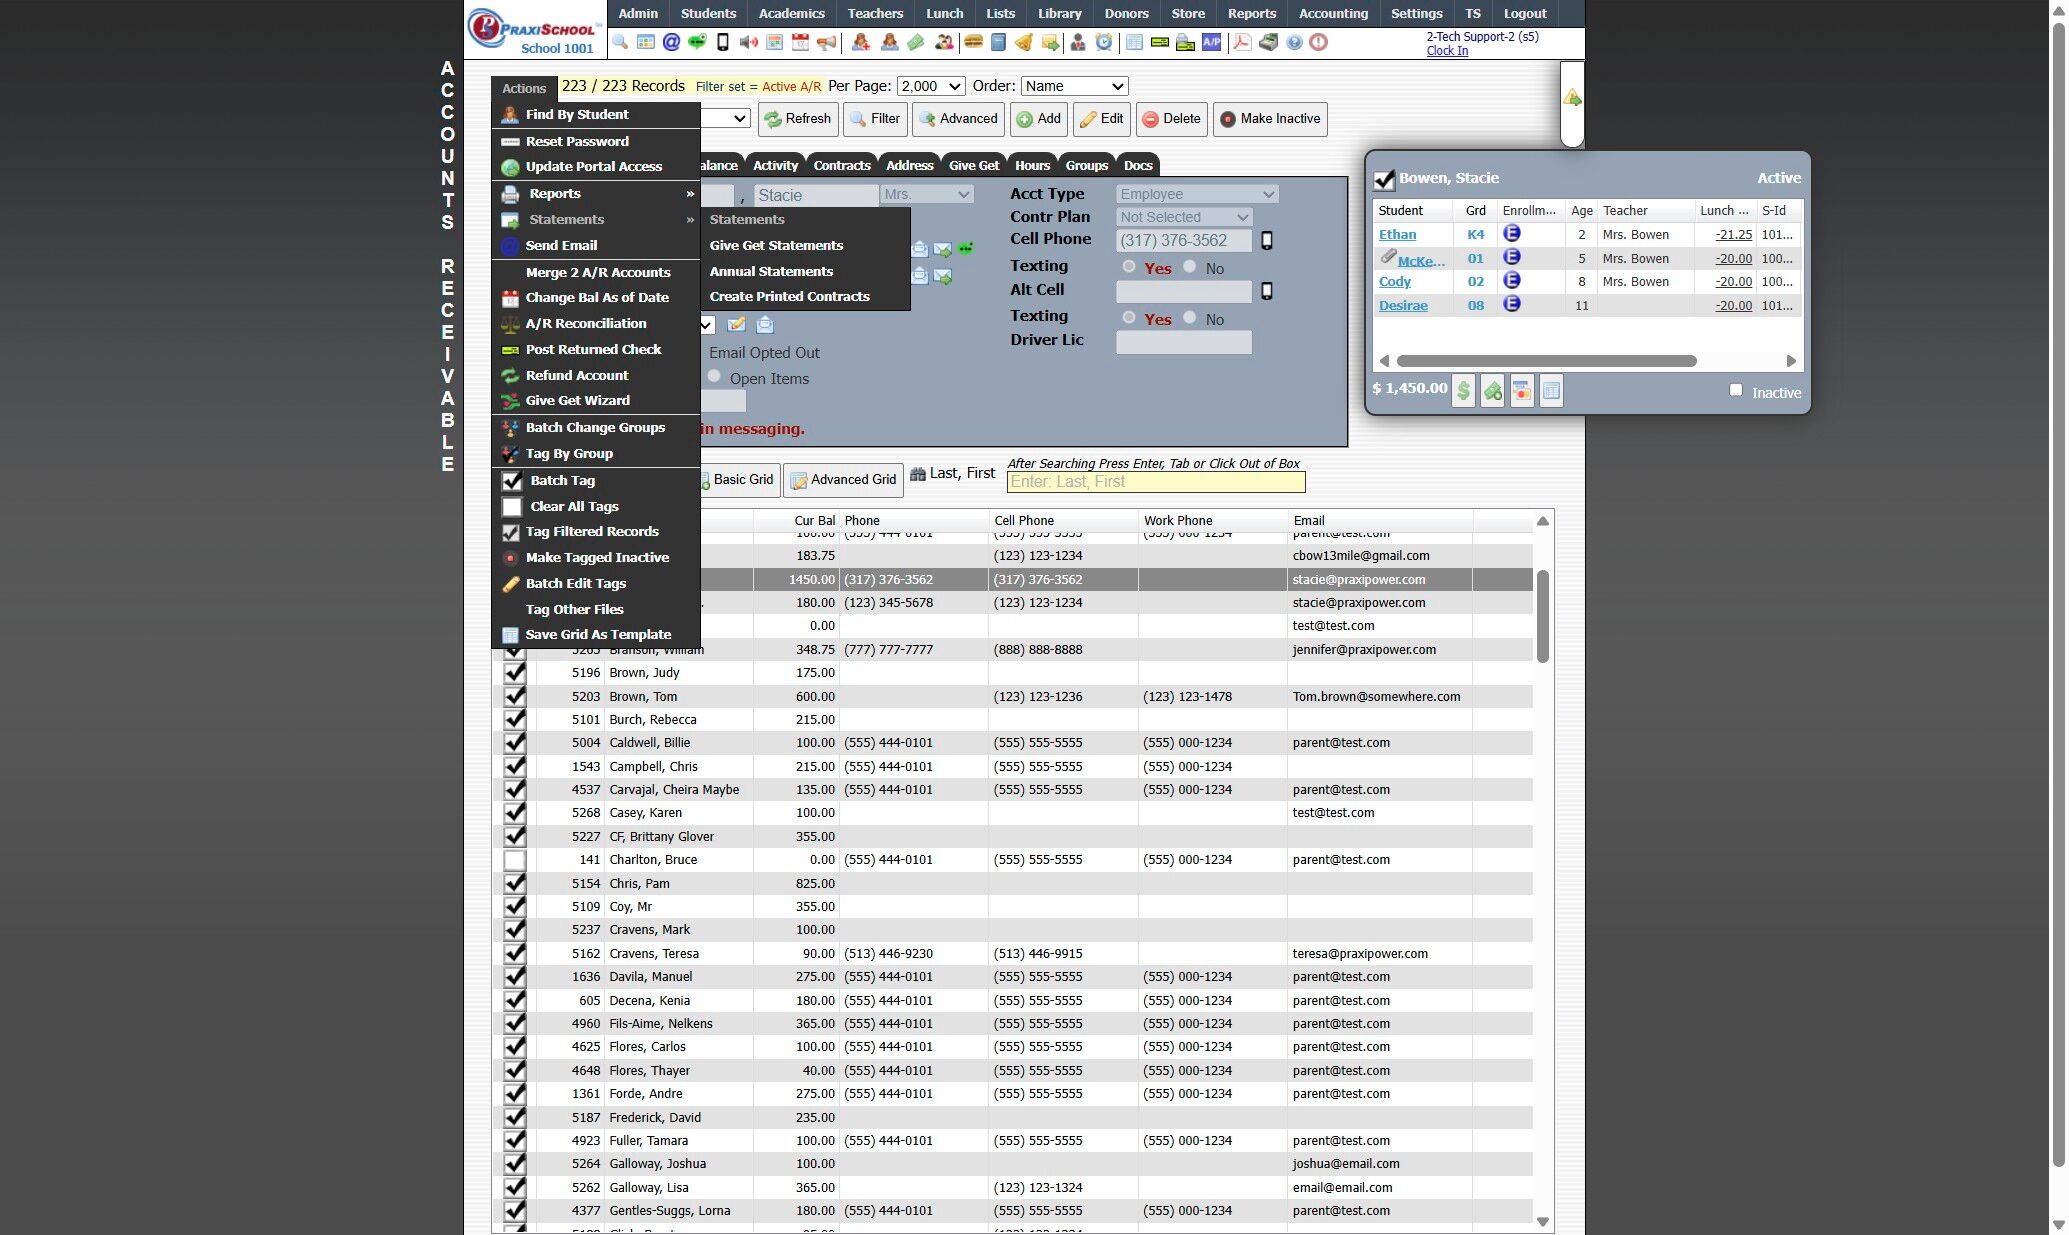Image resolution: width=2069 pixels, height=1235 pixels.
Task: Click the hamburger lunch toolbar icon
Action: pyautogui.click(x=972, y=42)
